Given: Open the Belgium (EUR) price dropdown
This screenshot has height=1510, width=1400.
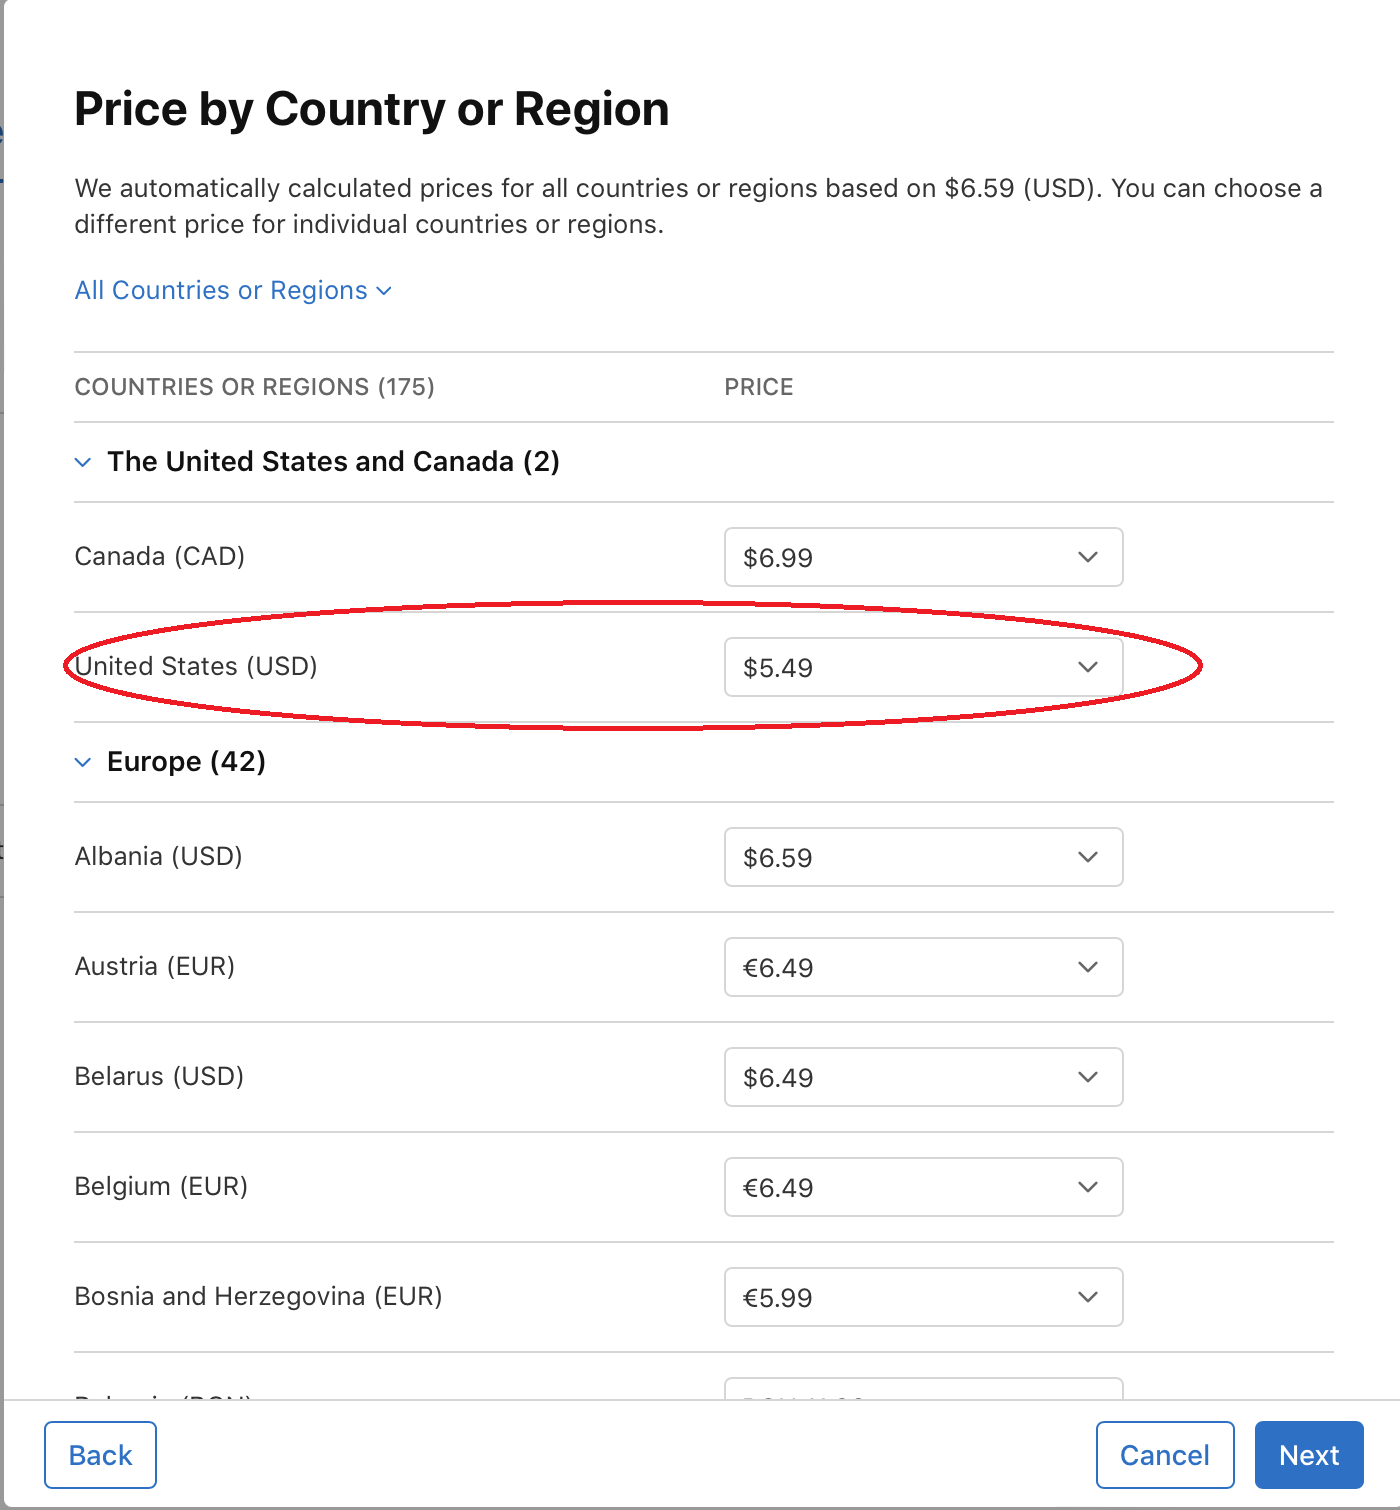Looking at the screenshot, I should (922, 1187).
